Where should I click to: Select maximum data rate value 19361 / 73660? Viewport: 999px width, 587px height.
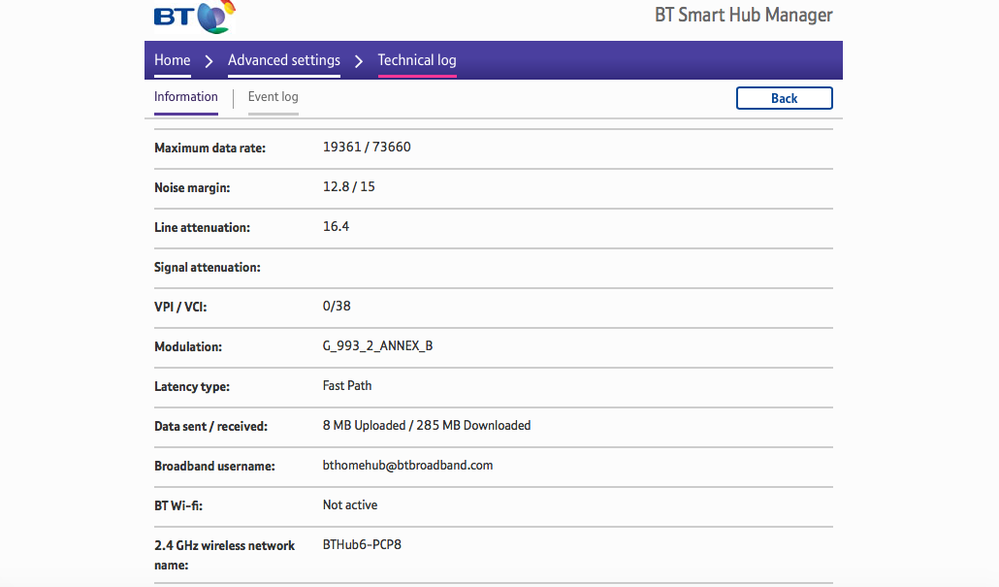[366, 147]
